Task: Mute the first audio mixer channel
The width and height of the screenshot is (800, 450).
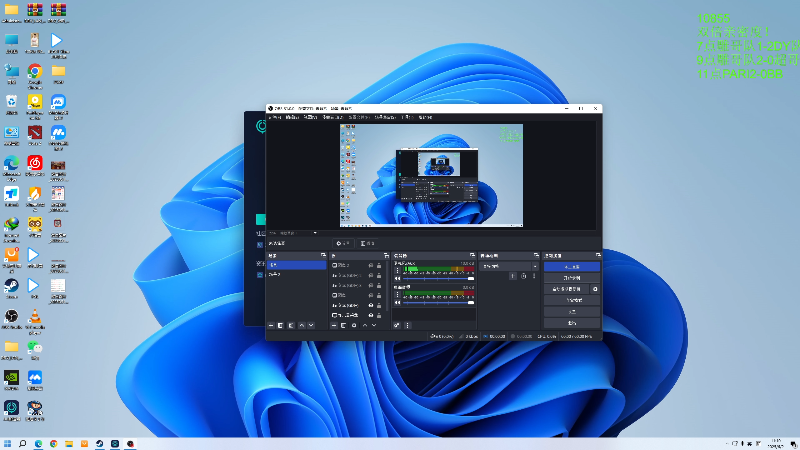Action: click(x=397, y=279)
